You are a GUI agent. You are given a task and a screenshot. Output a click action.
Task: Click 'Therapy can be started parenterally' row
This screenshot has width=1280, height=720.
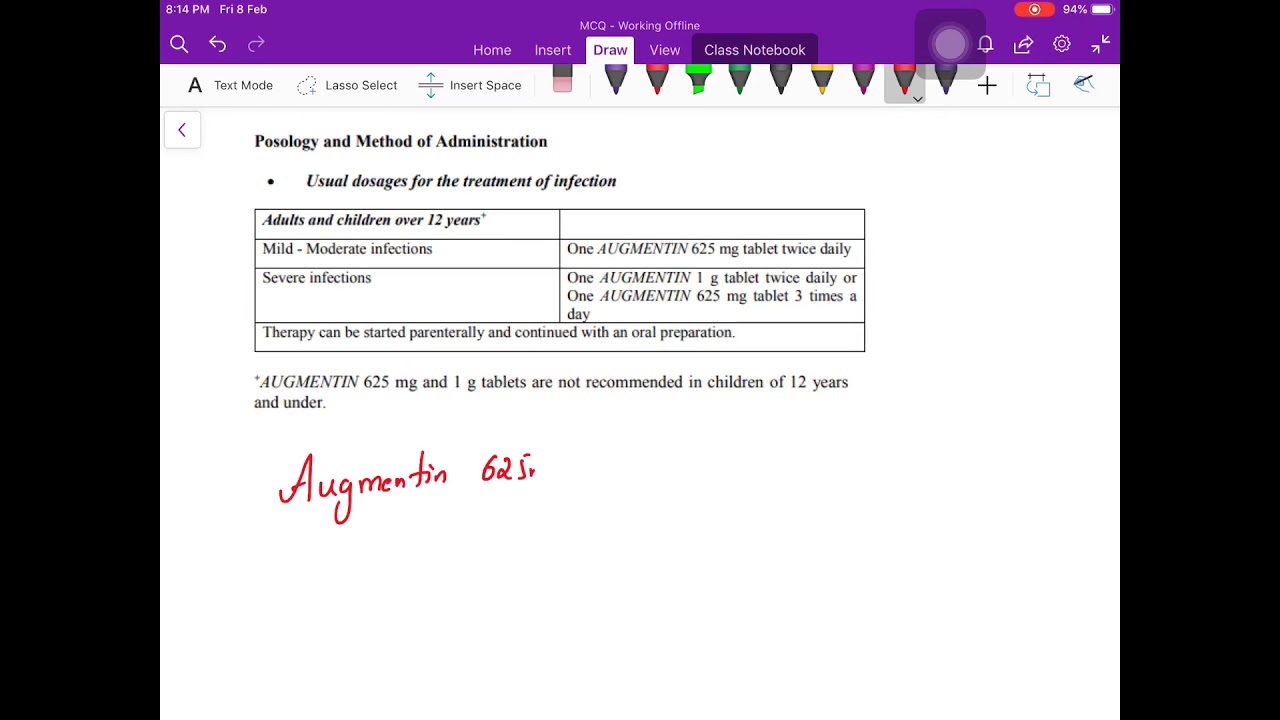tap(559, 335)
